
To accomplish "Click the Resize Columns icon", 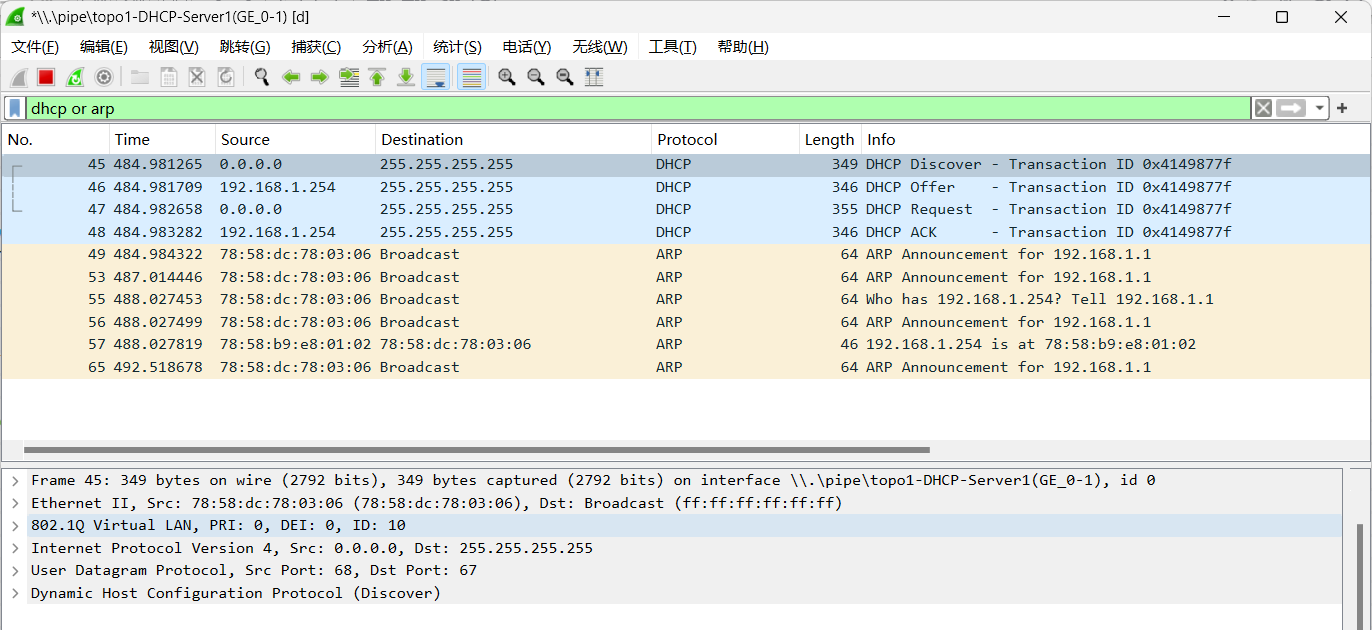I will (595, 77).
